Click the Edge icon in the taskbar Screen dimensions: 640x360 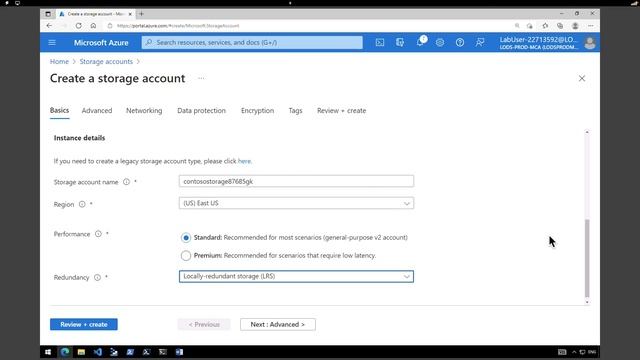tap(65, 352)
